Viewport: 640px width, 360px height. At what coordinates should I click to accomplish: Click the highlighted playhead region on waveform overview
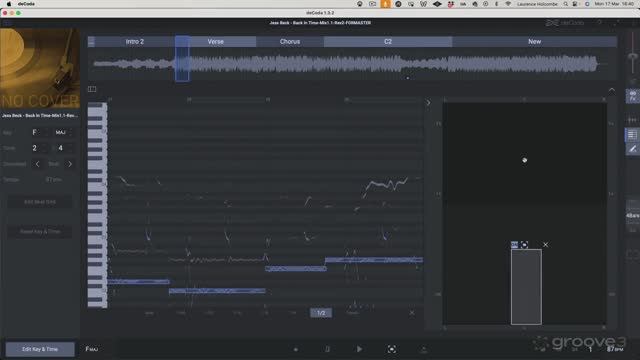click(x=182, y=59)
